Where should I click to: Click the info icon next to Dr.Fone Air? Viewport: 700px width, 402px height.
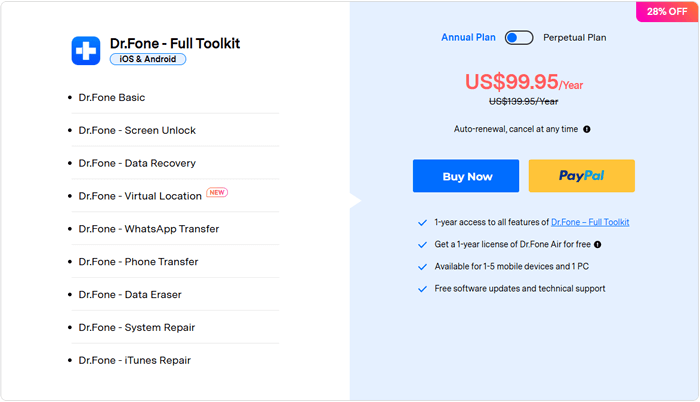coord(597,244)
